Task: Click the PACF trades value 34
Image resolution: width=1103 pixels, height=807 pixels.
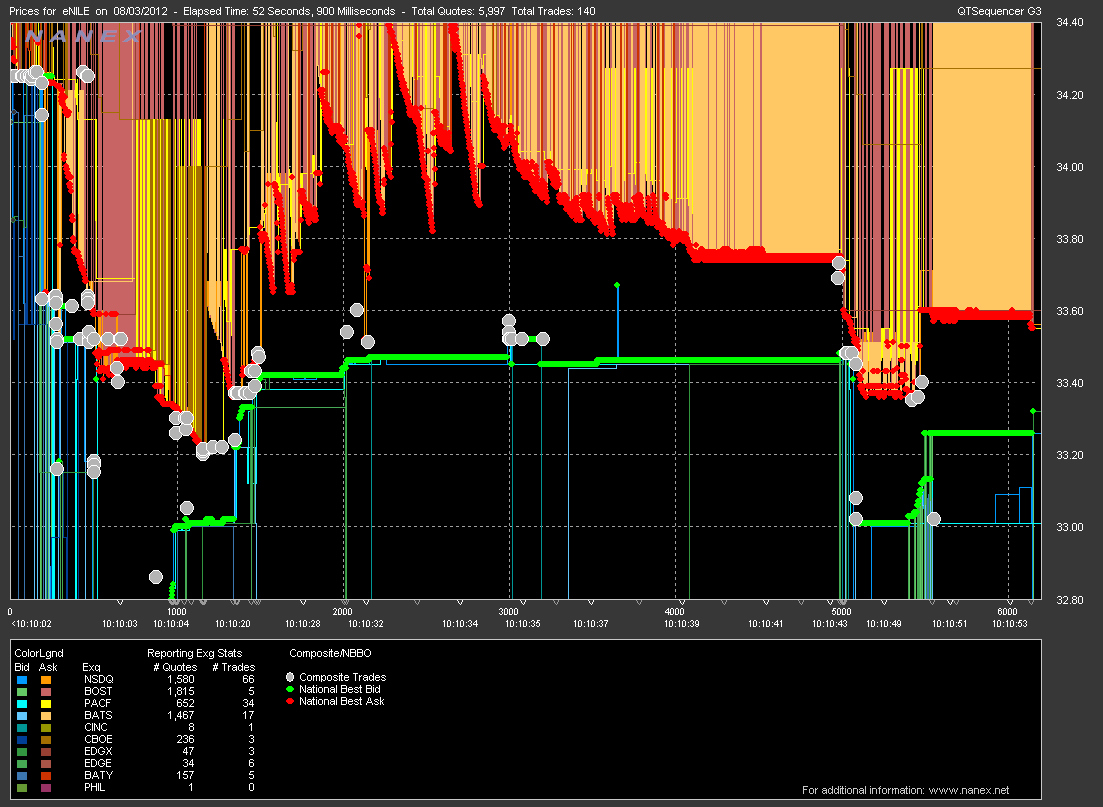Action: pyautogui.click(x=248, y=704)
